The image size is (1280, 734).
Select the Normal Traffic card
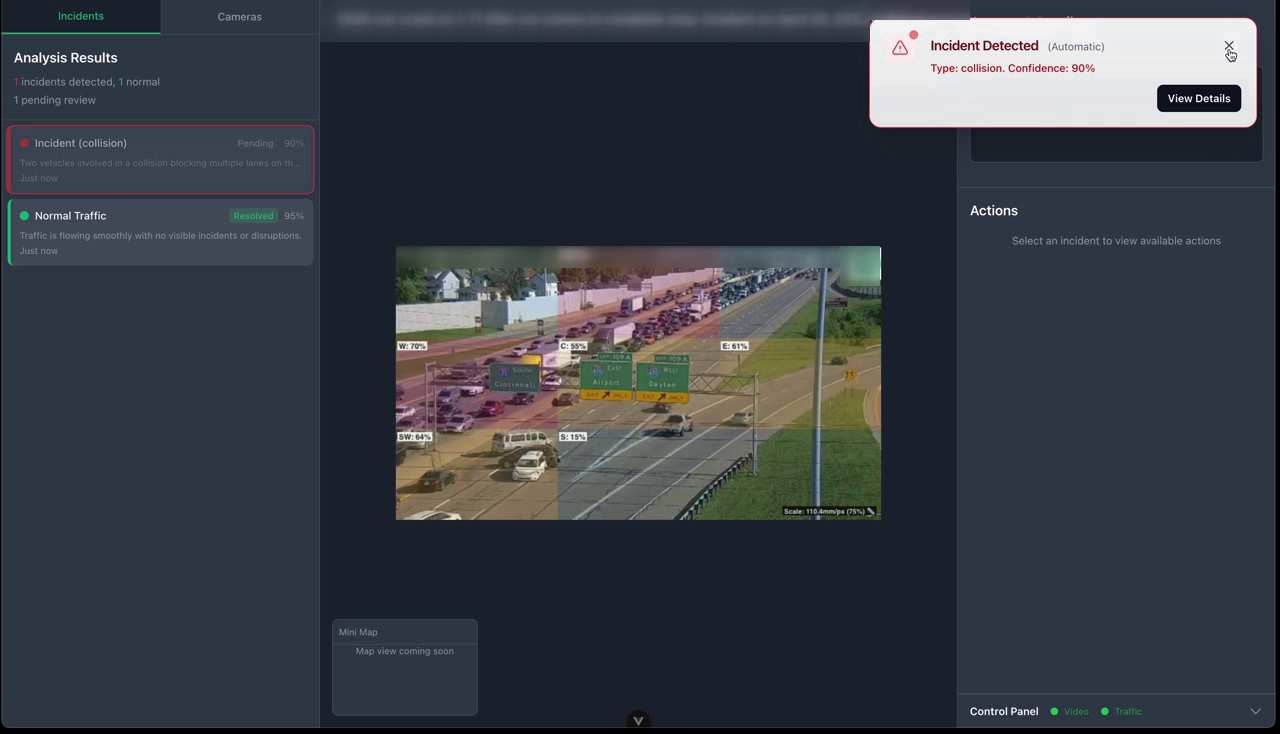pyautogui.click(x=161, y=232)
